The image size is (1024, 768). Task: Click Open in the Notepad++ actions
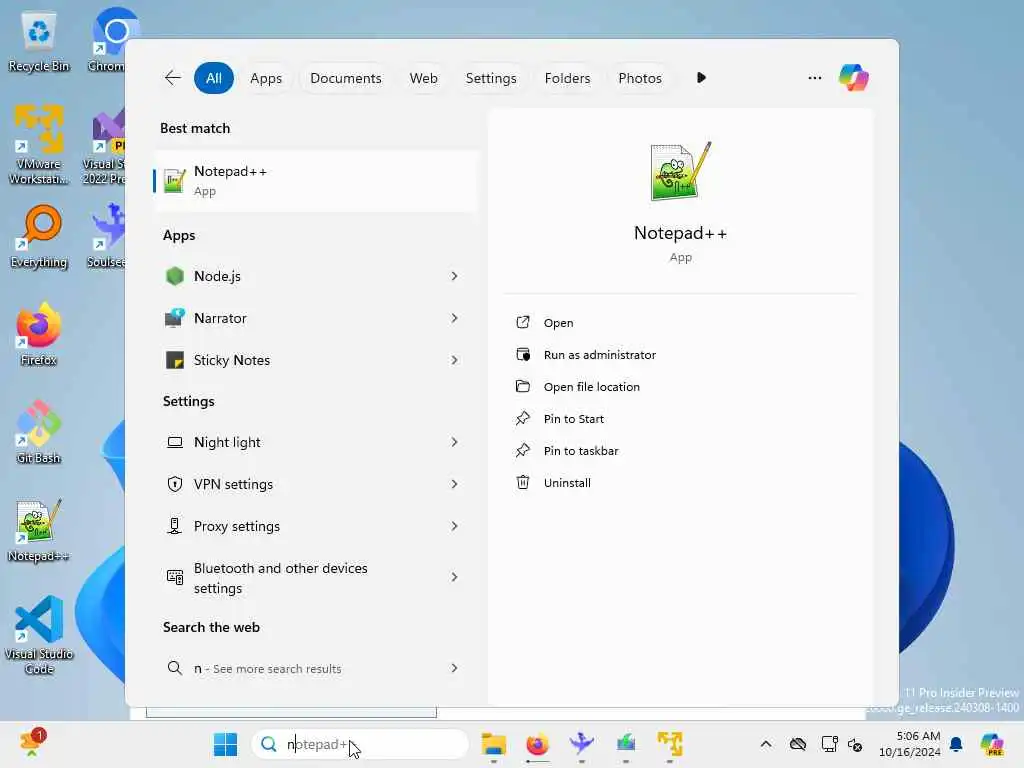(558, 323)
